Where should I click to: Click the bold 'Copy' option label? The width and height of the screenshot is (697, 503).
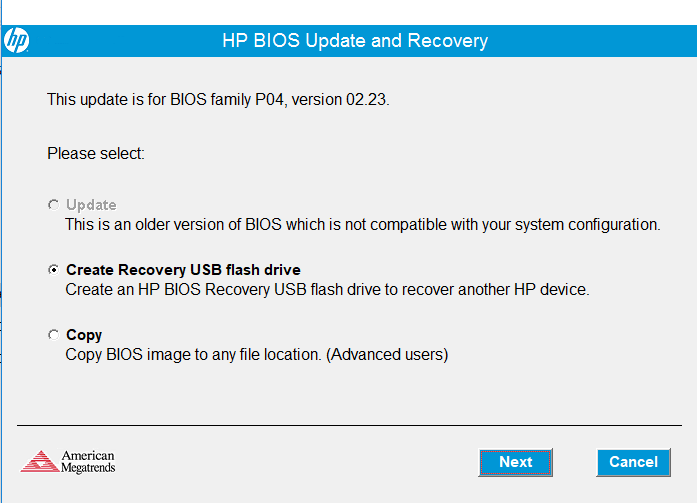(84, 335)
